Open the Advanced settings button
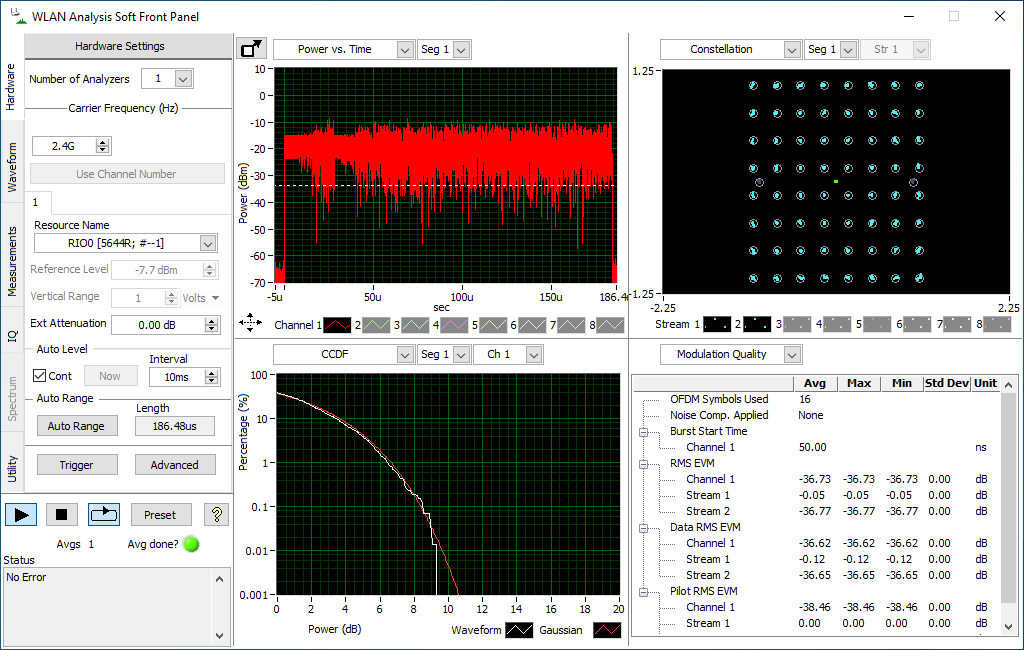 174,465
